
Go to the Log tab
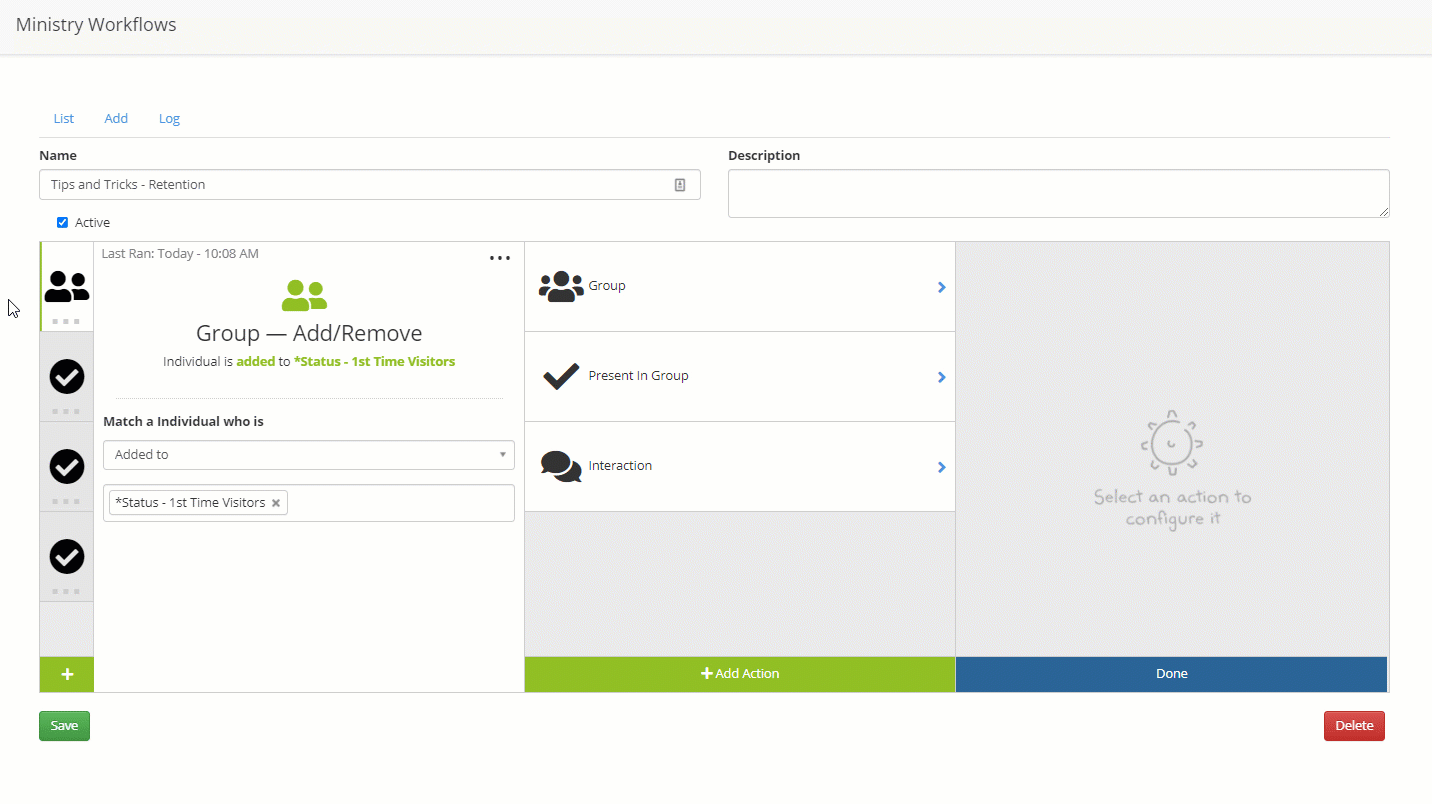click(169, 118)
